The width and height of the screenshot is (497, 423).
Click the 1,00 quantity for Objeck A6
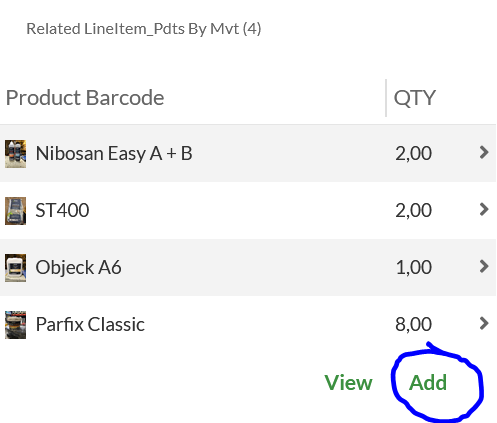click(414, 267)
